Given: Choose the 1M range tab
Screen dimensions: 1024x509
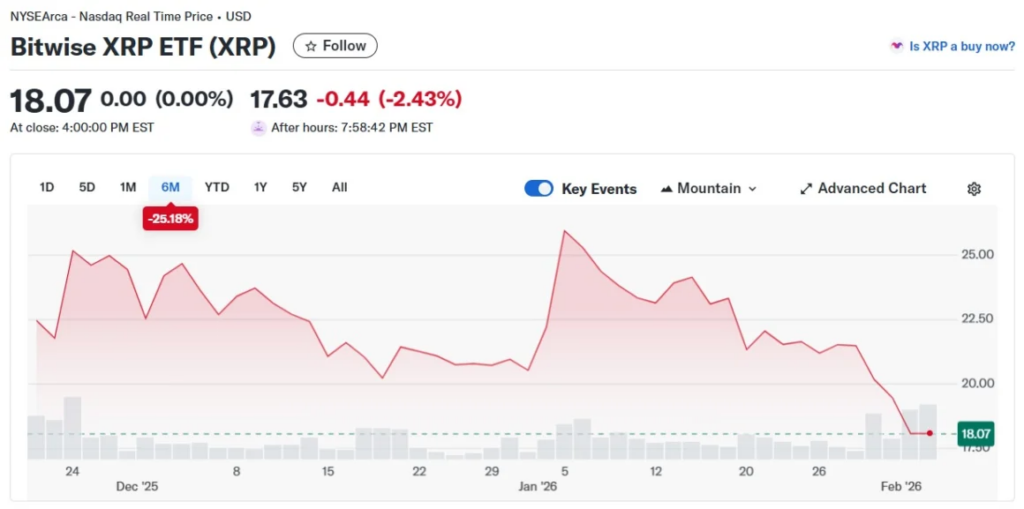Looking at the screenshot, I should [128, 187].
